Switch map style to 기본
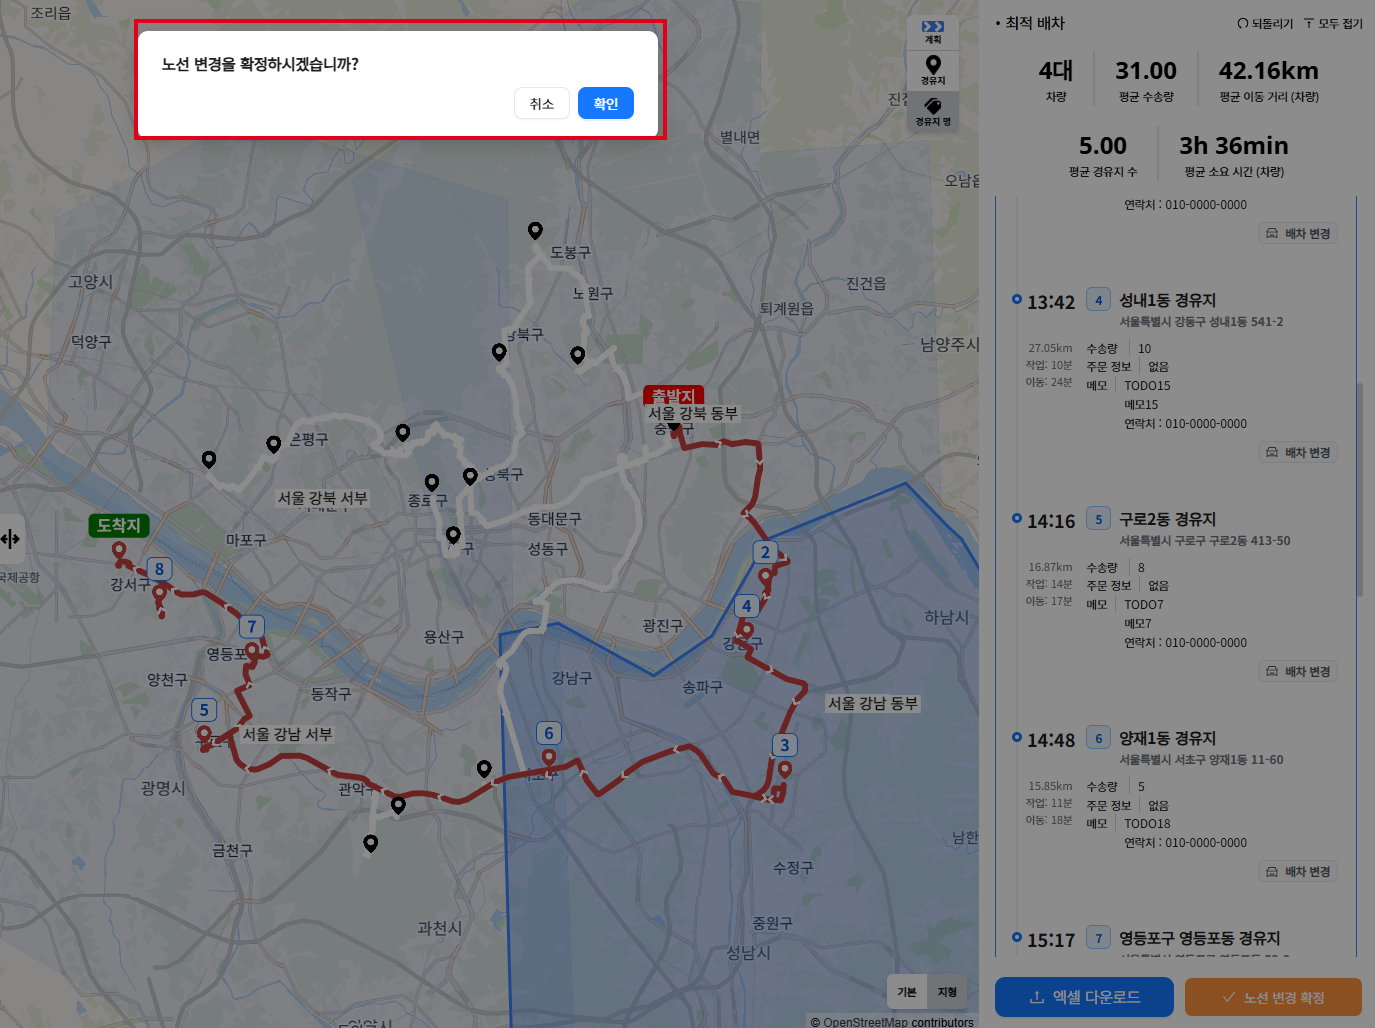 tap(907, 991)
